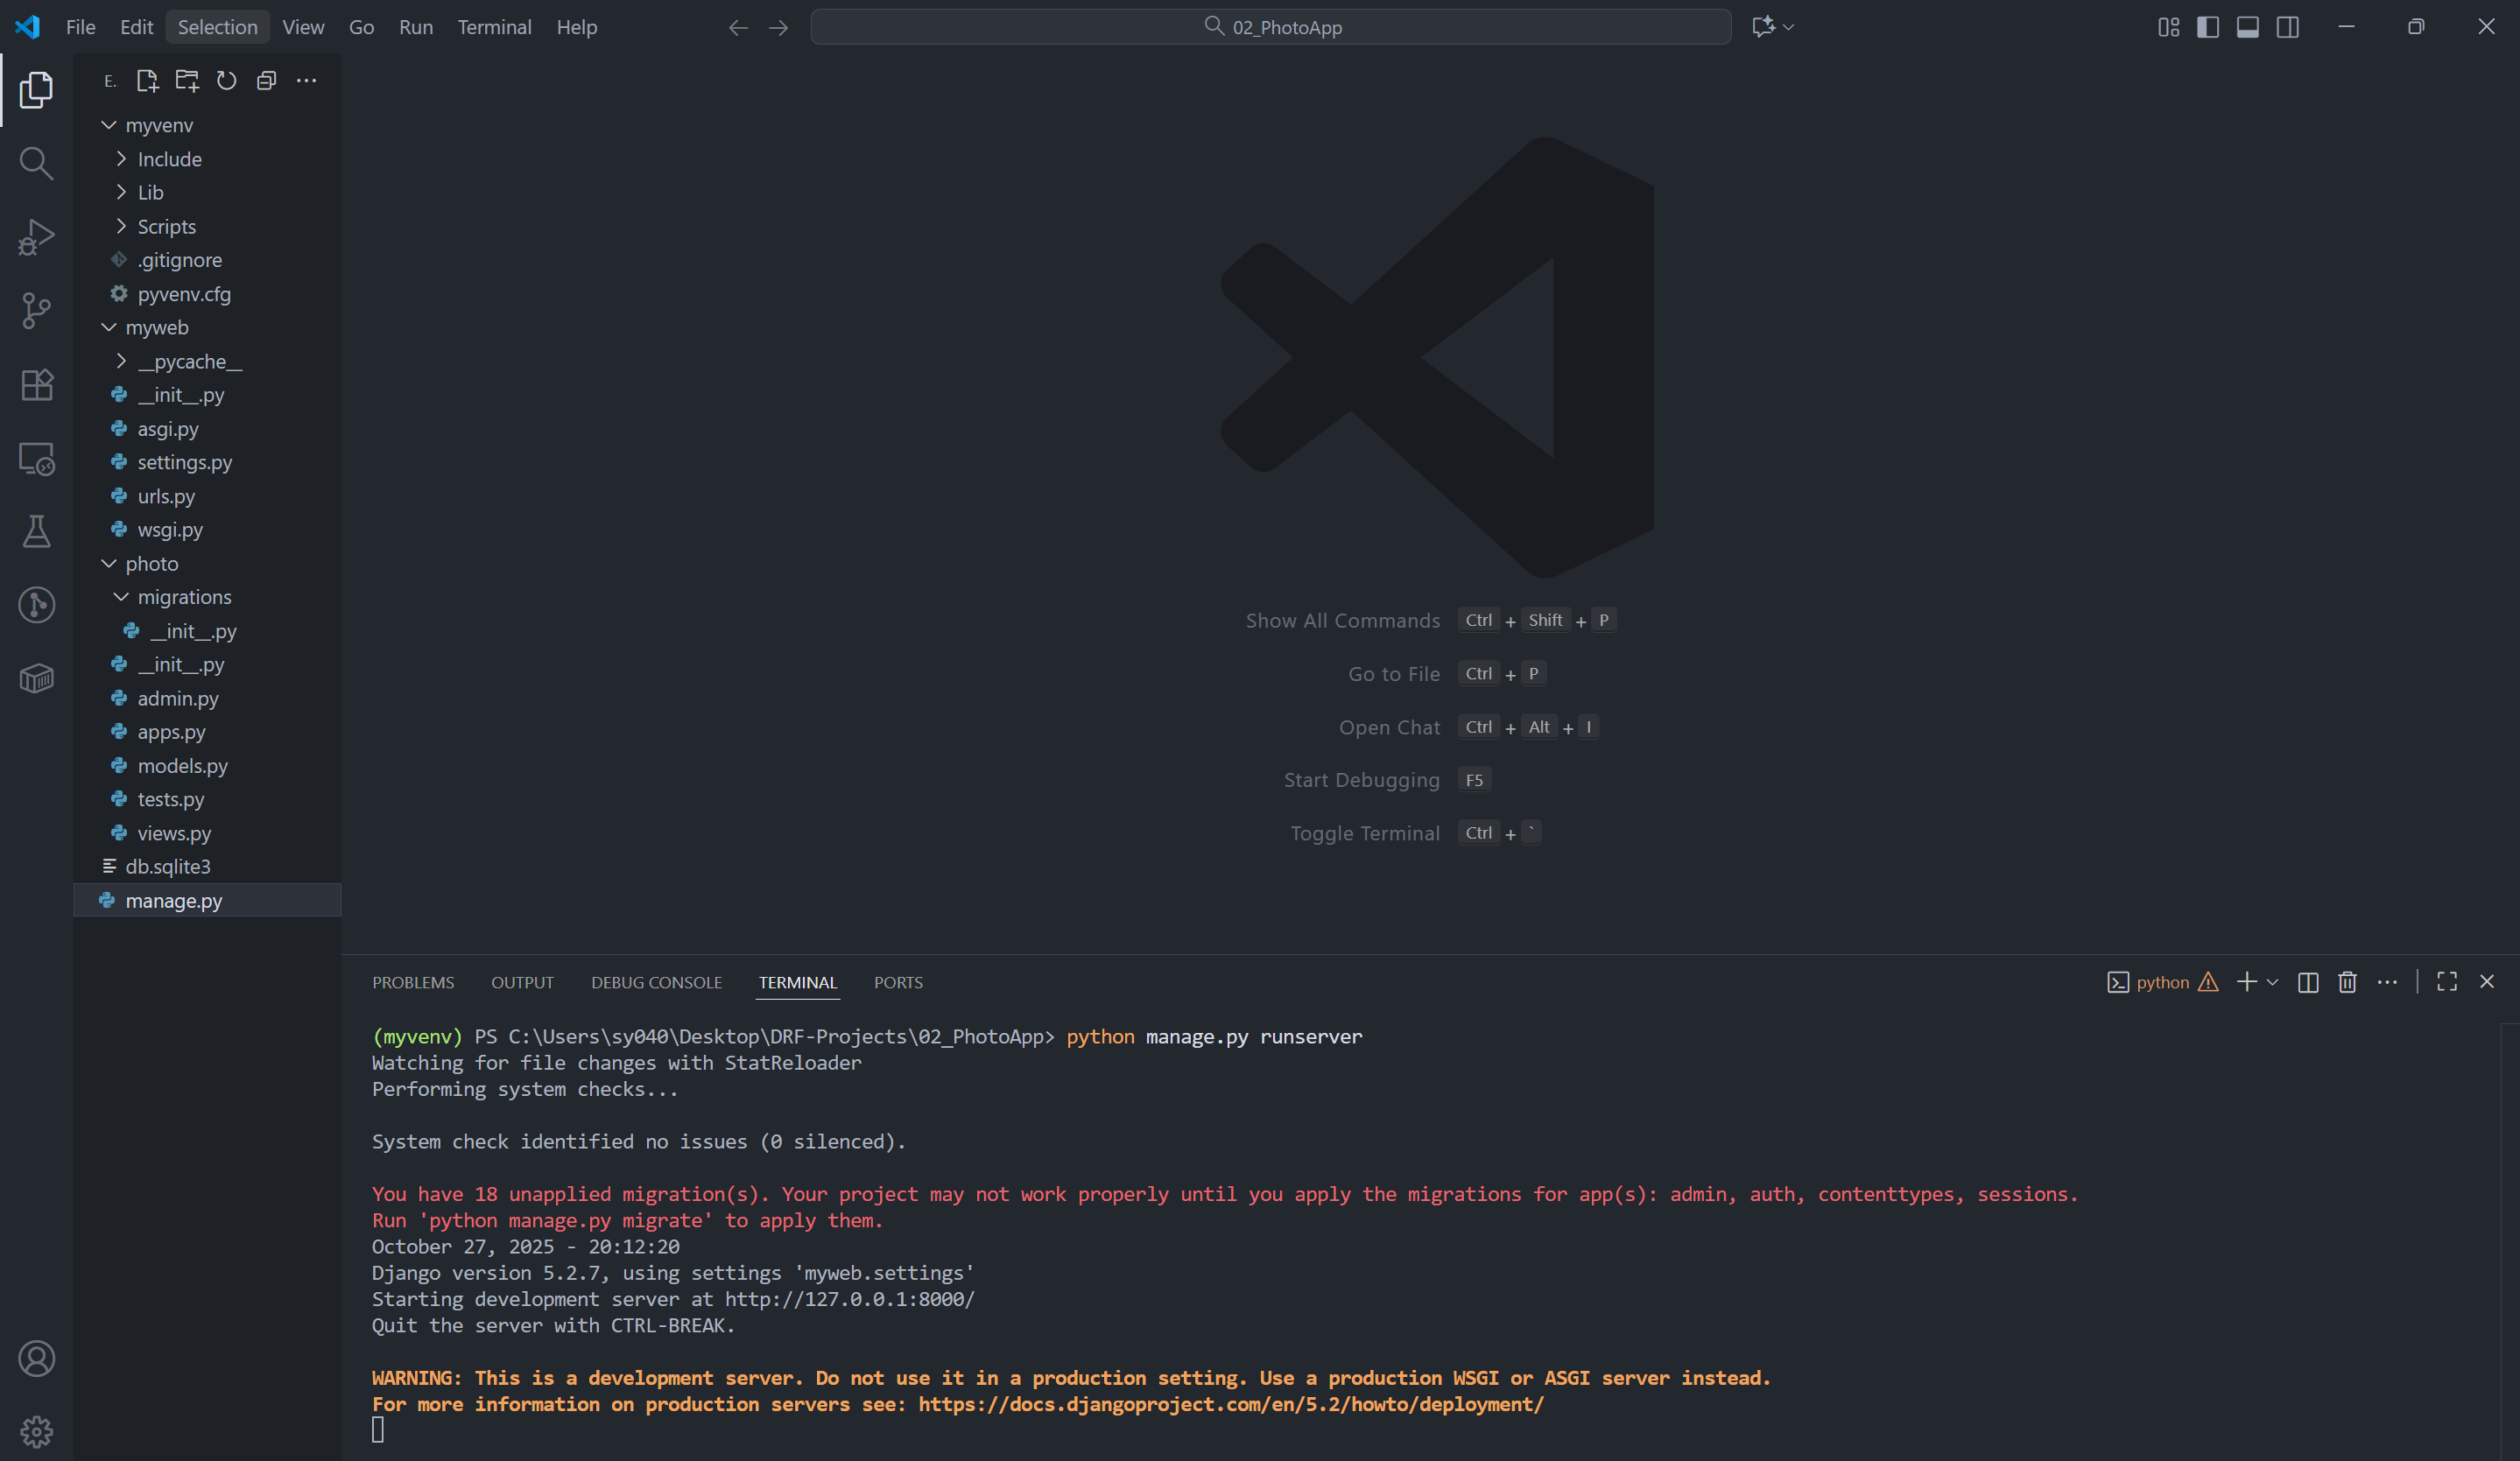This screenshot has width=2520, height=1461.
Task: Kill terminal with the trash icon
Action: pyautogui.click(x=2347, y=982)
